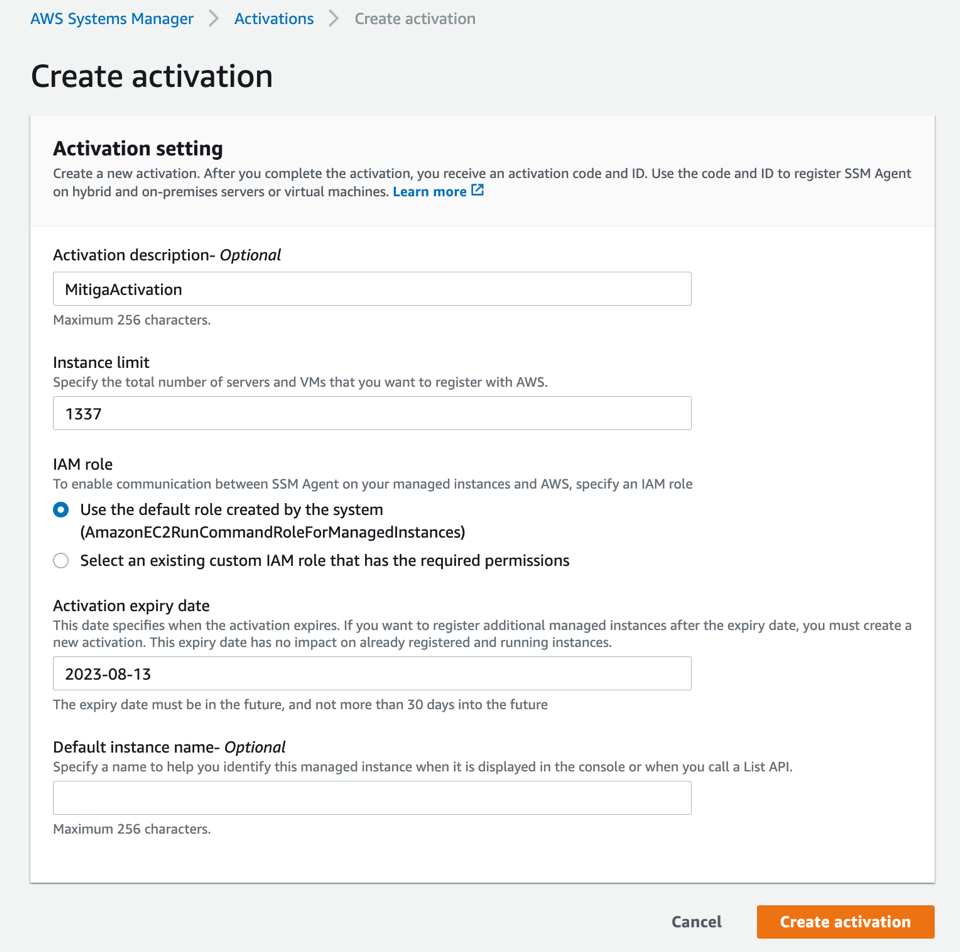Click the custom IAM role label text

(x=324, y=561)
